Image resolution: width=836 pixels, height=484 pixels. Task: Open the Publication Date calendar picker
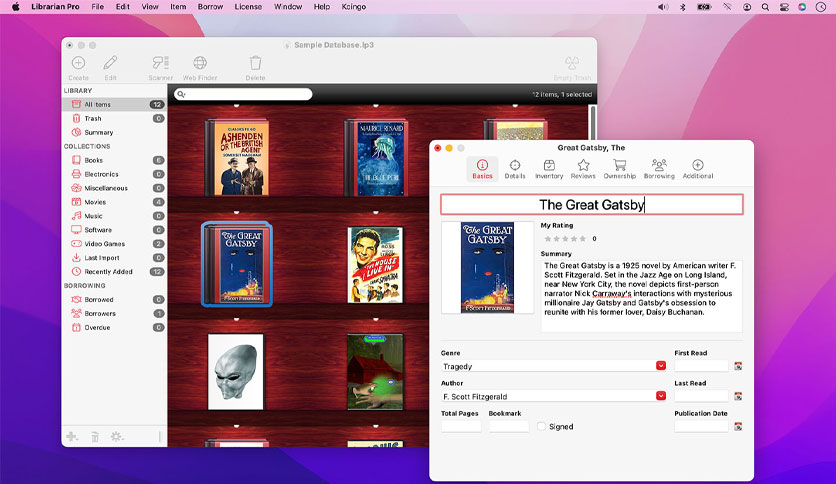(738, 426)
